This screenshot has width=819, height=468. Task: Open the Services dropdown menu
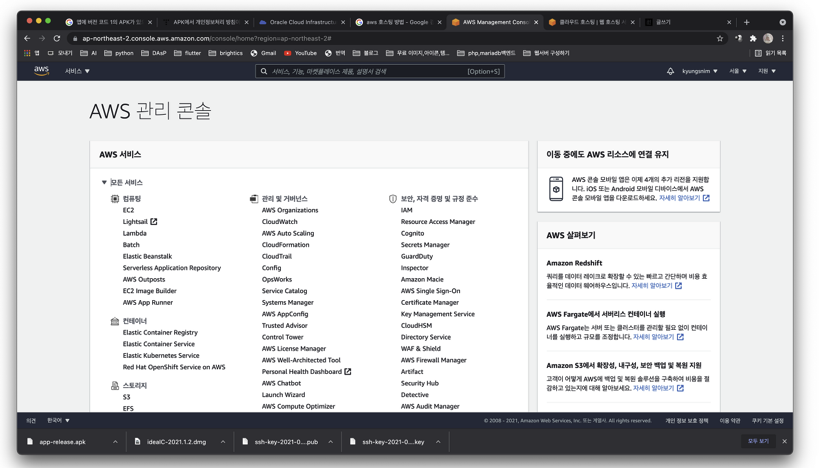(77, 71)
